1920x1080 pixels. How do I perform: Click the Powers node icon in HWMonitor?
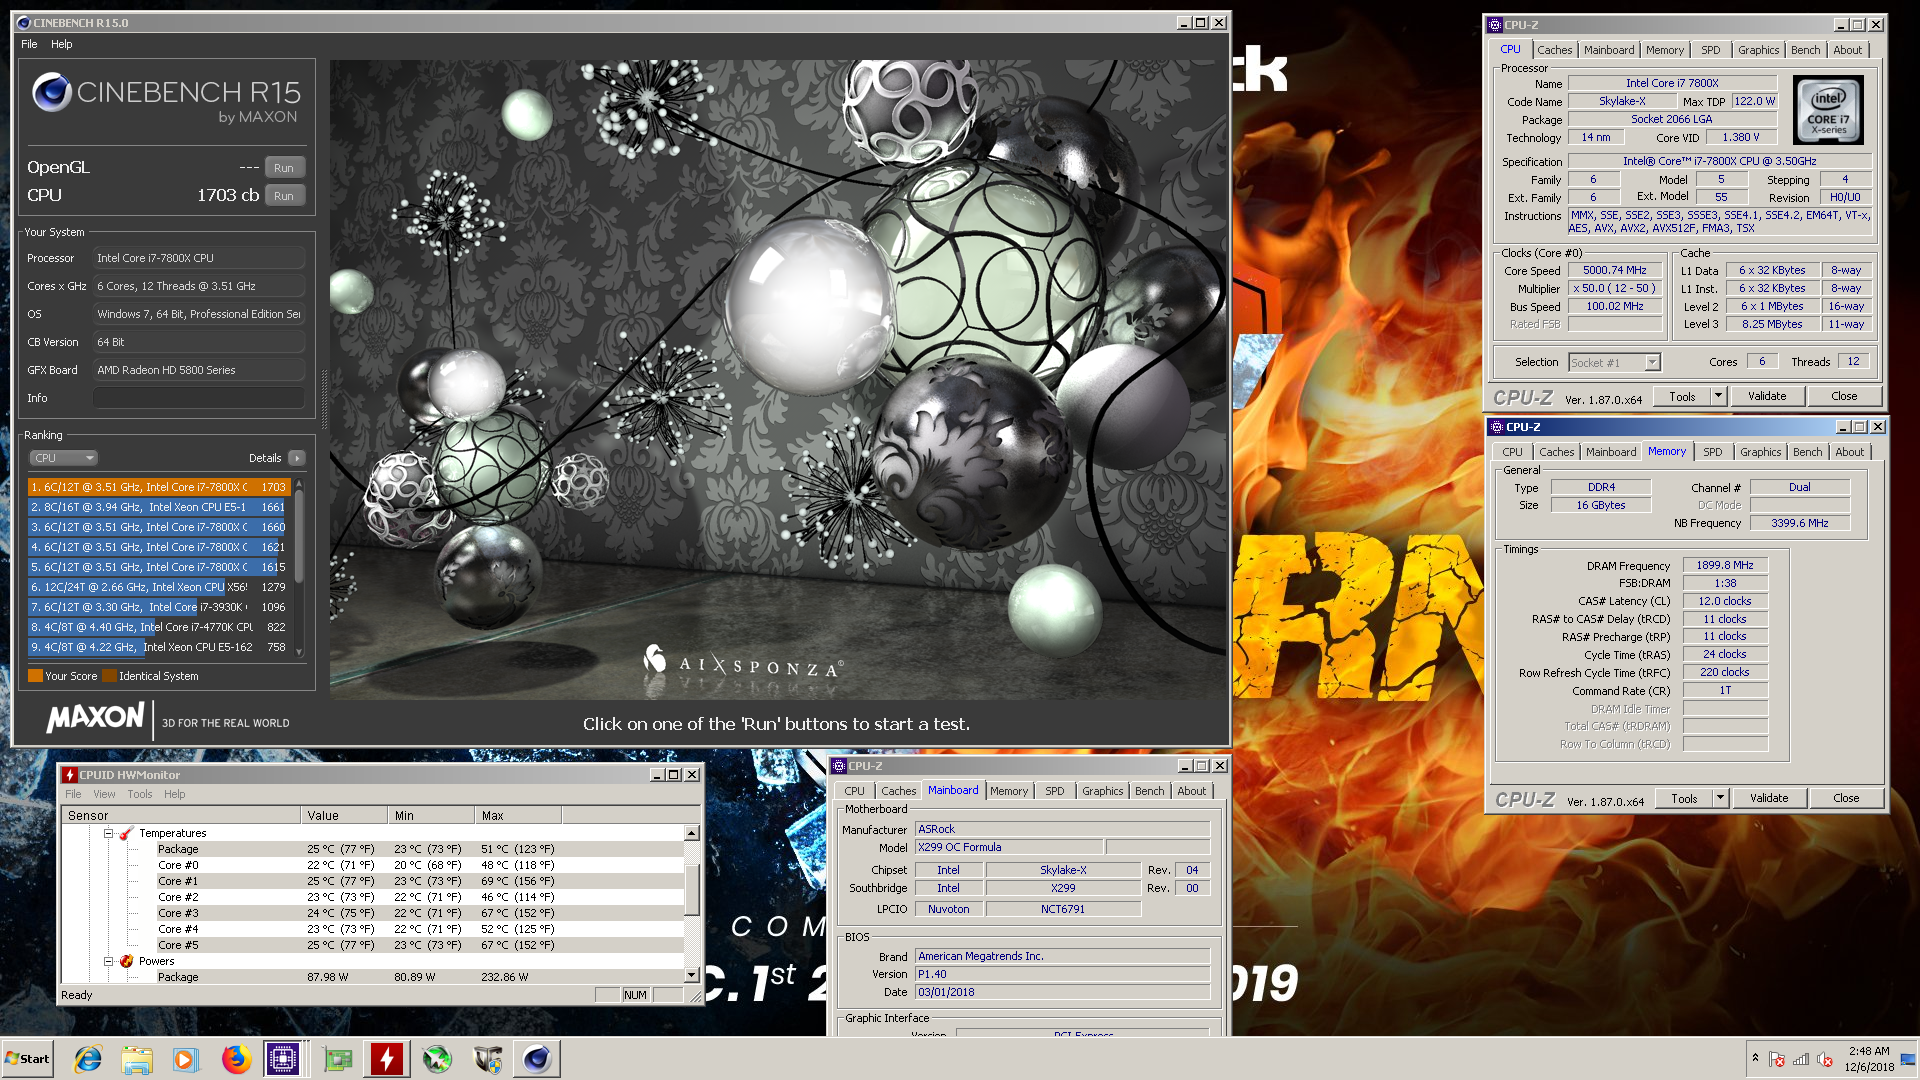coord(126,961)
